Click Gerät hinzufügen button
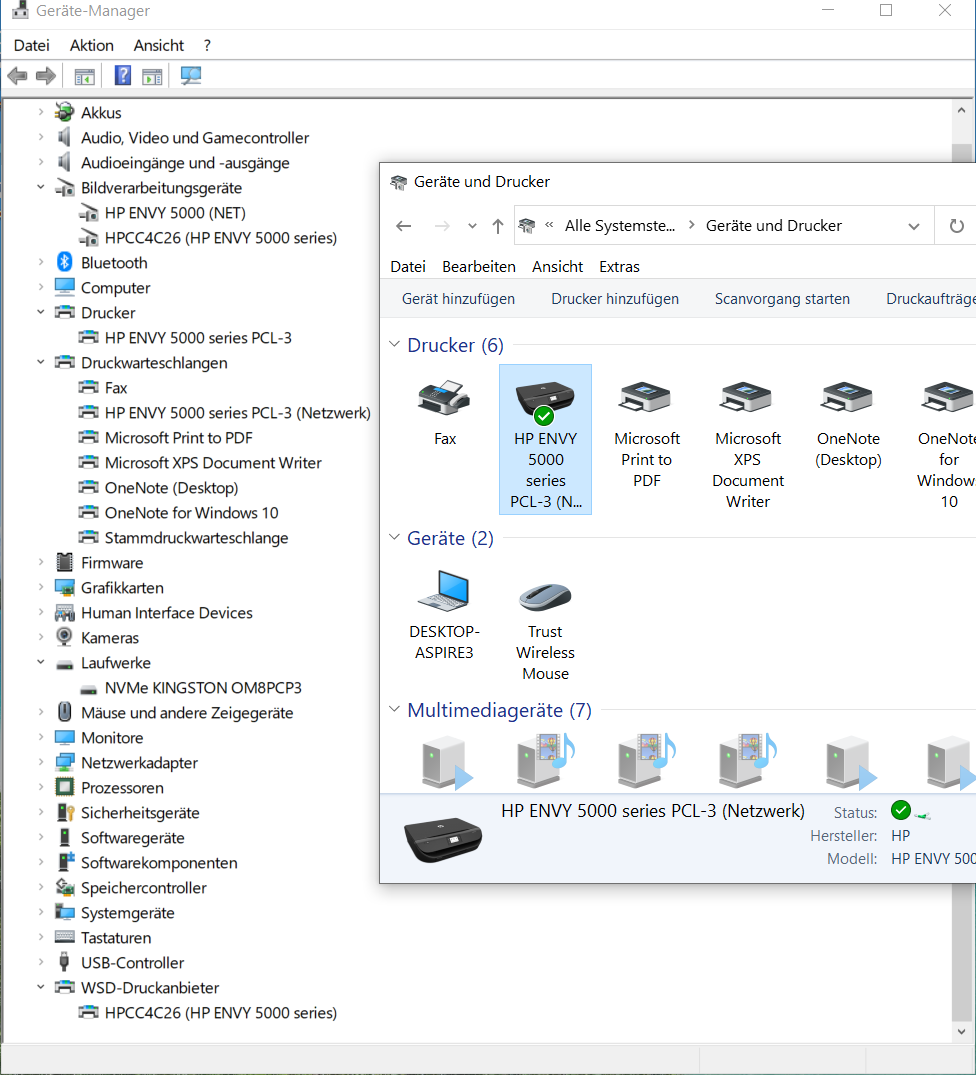Viewport: 976px width, 1075px height. [459, 299]
